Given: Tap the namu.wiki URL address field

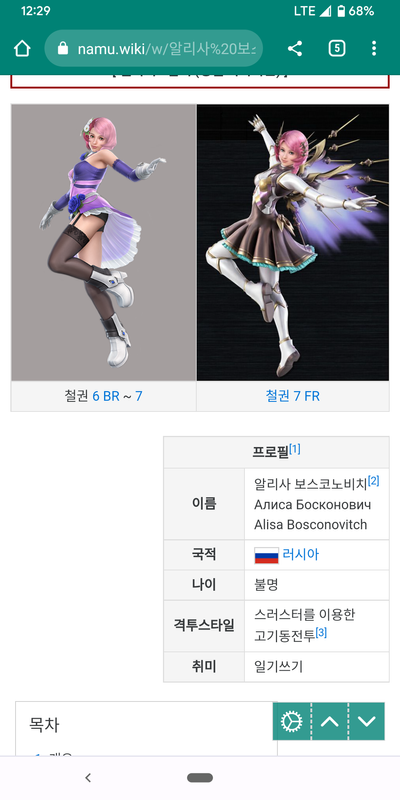Looking at the screenshot, I should [x=154, y=48].
